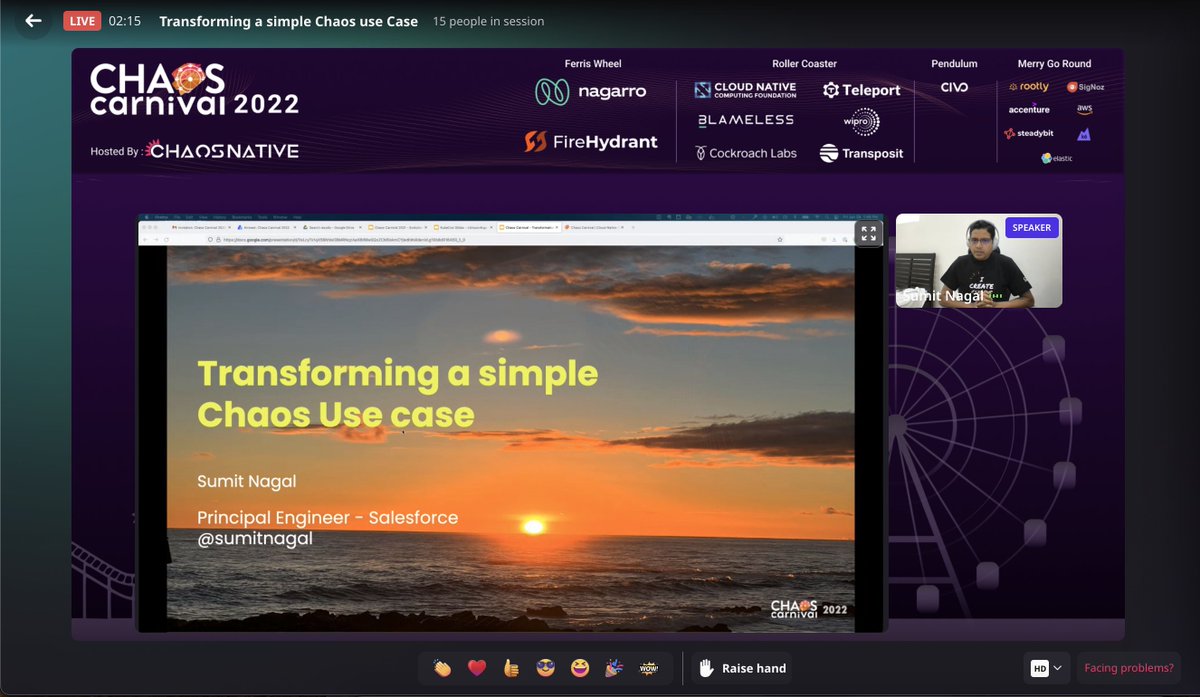Send a clapping hands reaction
1200x697 pixels.
(x=443, y=668)
